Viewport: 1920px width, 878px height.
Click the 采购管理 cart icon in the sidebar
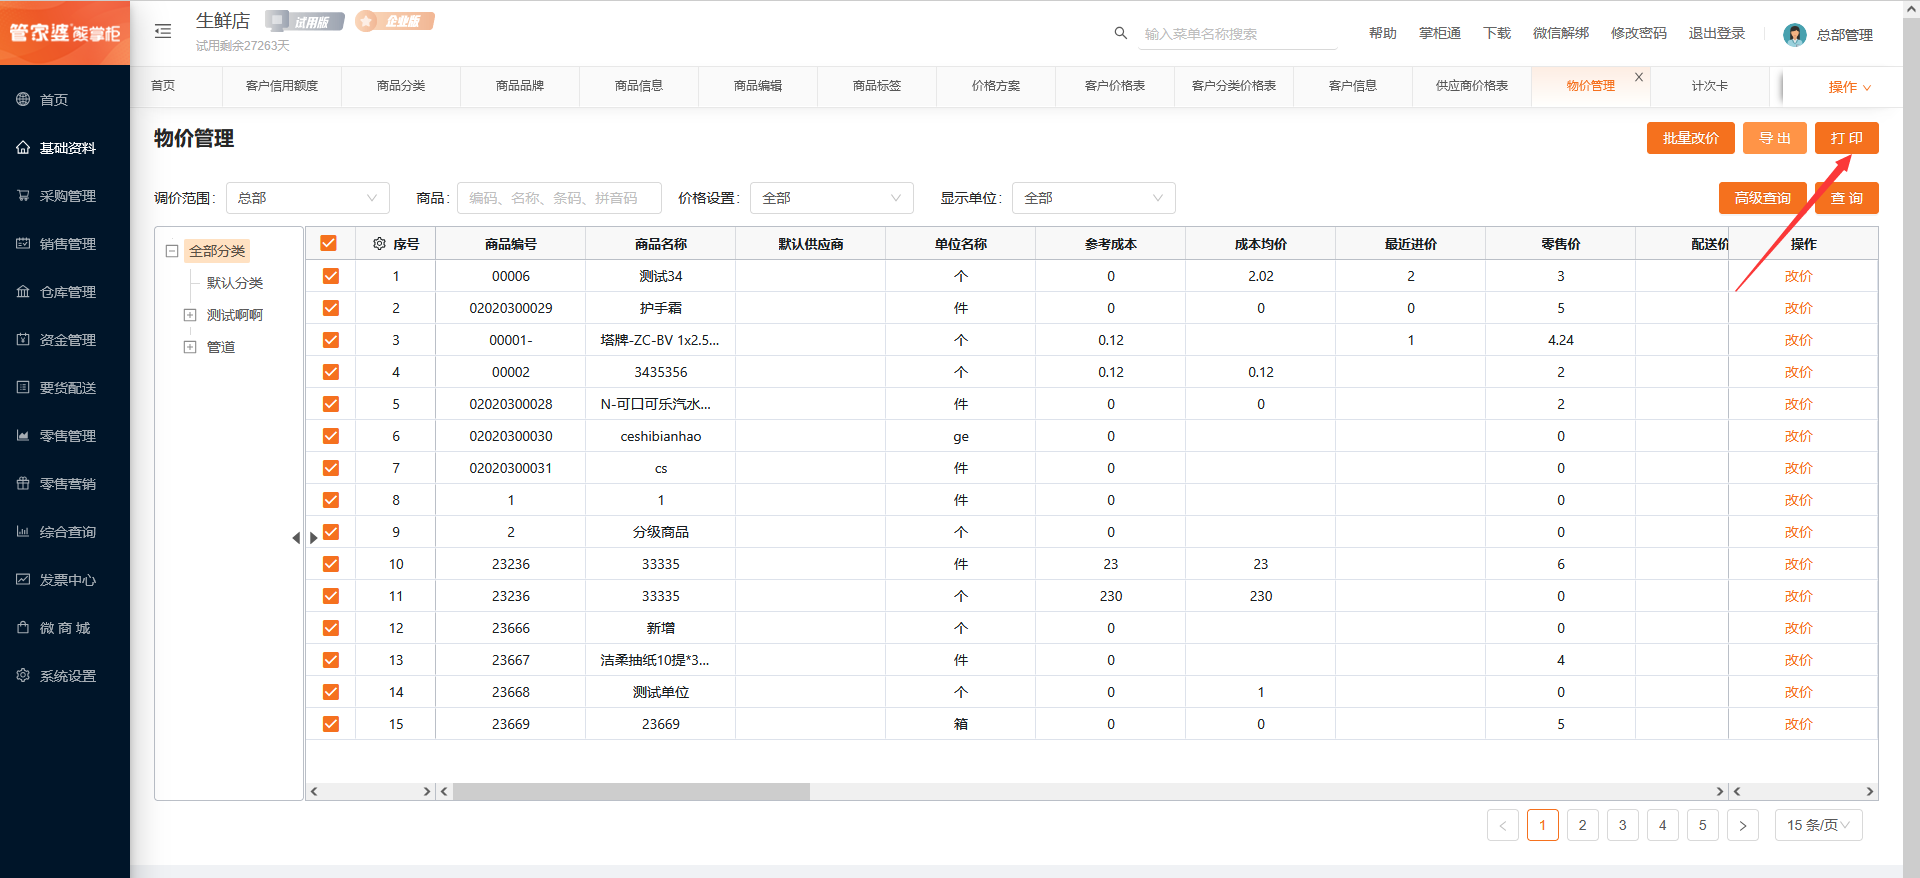point(23,195)
